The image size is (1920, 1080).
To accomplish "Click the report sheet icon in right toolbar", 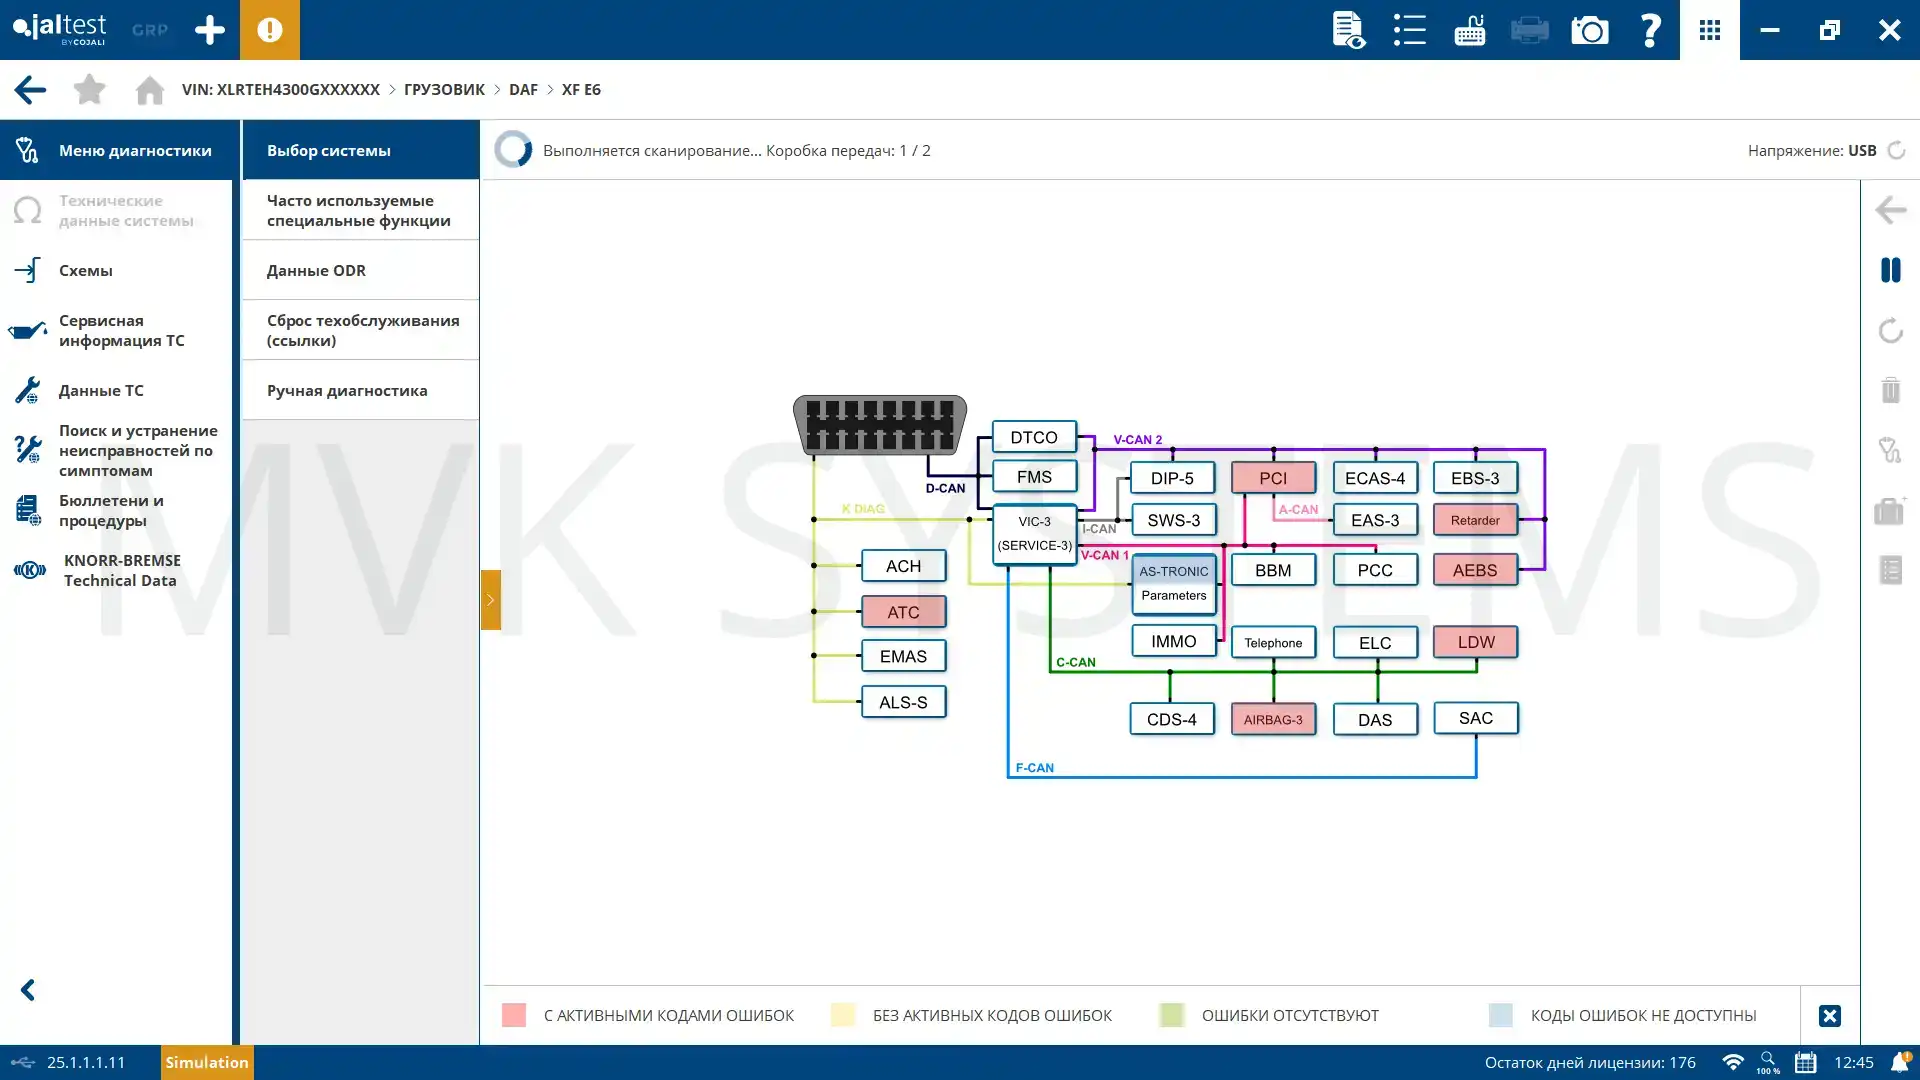I will click(x=1890, y=570).
